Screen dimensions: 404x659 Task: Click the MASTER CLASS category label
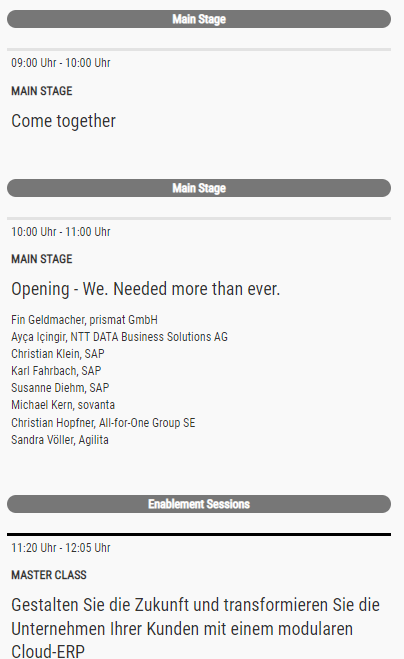click(x=49, y=575)
